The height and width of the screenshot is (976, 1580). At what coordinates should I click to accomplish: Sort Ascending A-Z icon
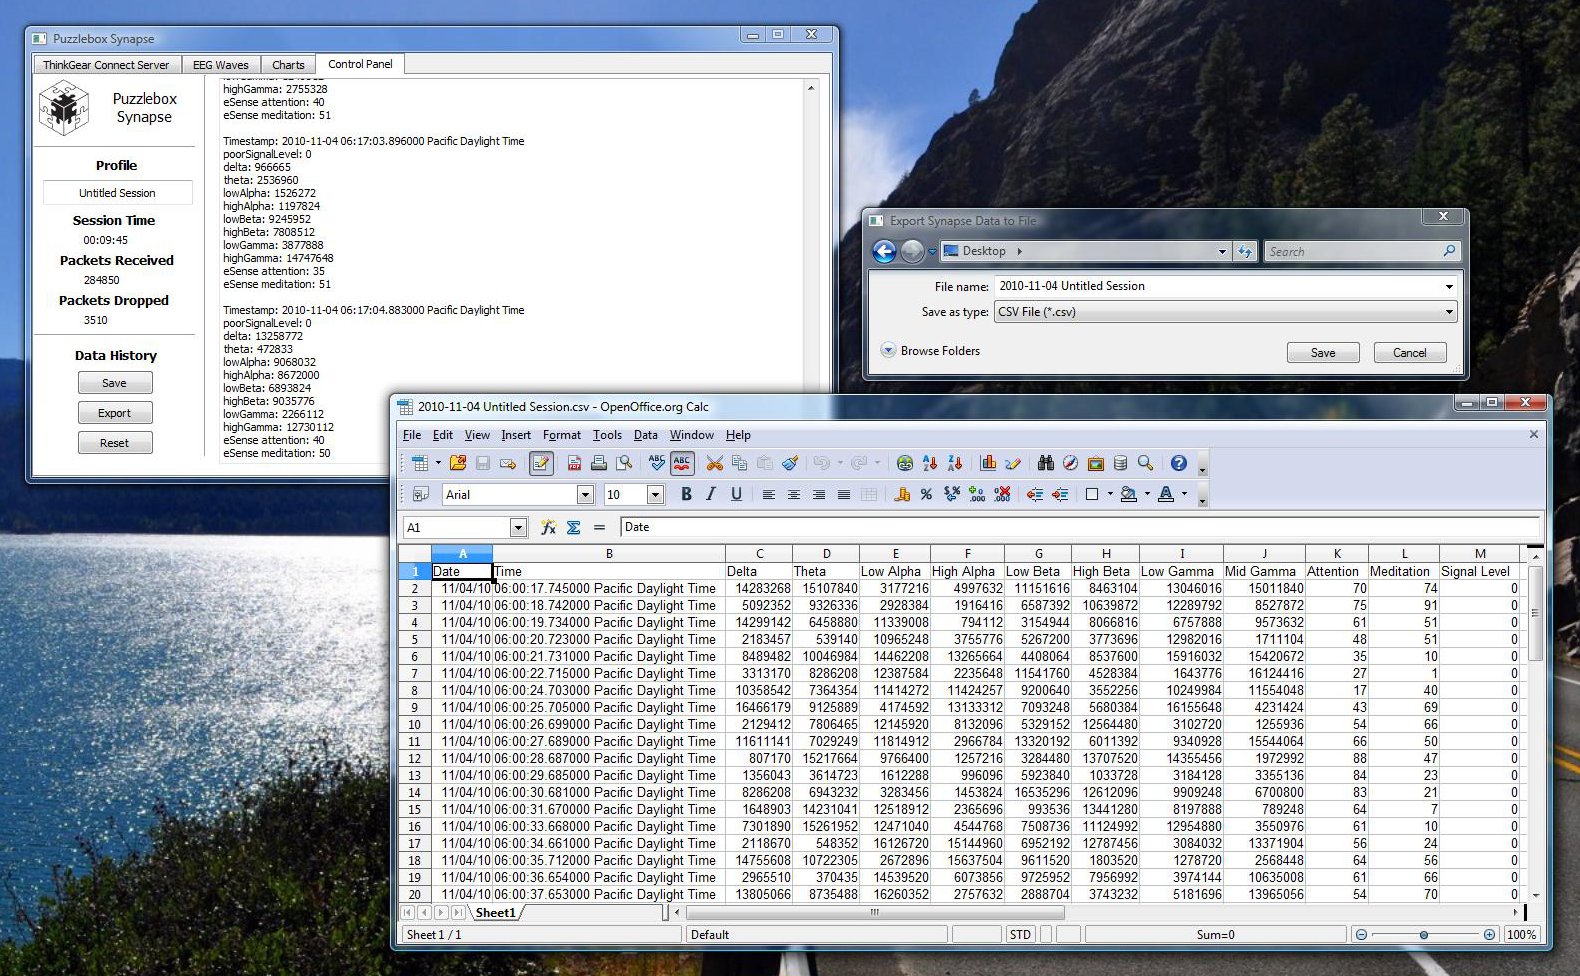930,463
